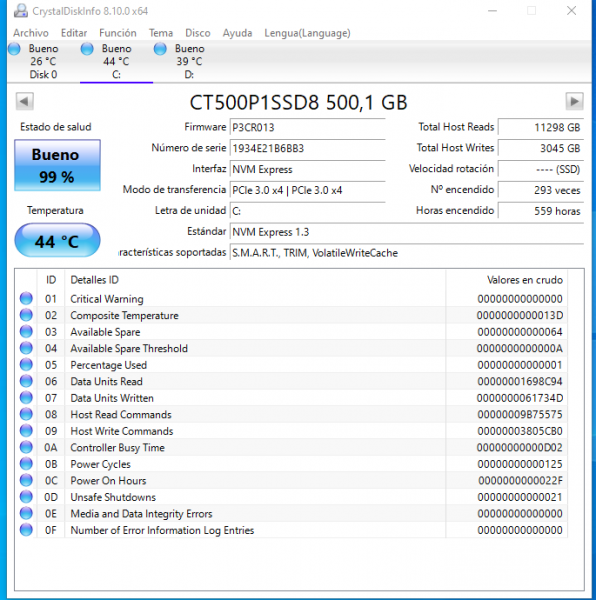Click the serial number field 1934E21B6BB3

[x=307, y=148]
